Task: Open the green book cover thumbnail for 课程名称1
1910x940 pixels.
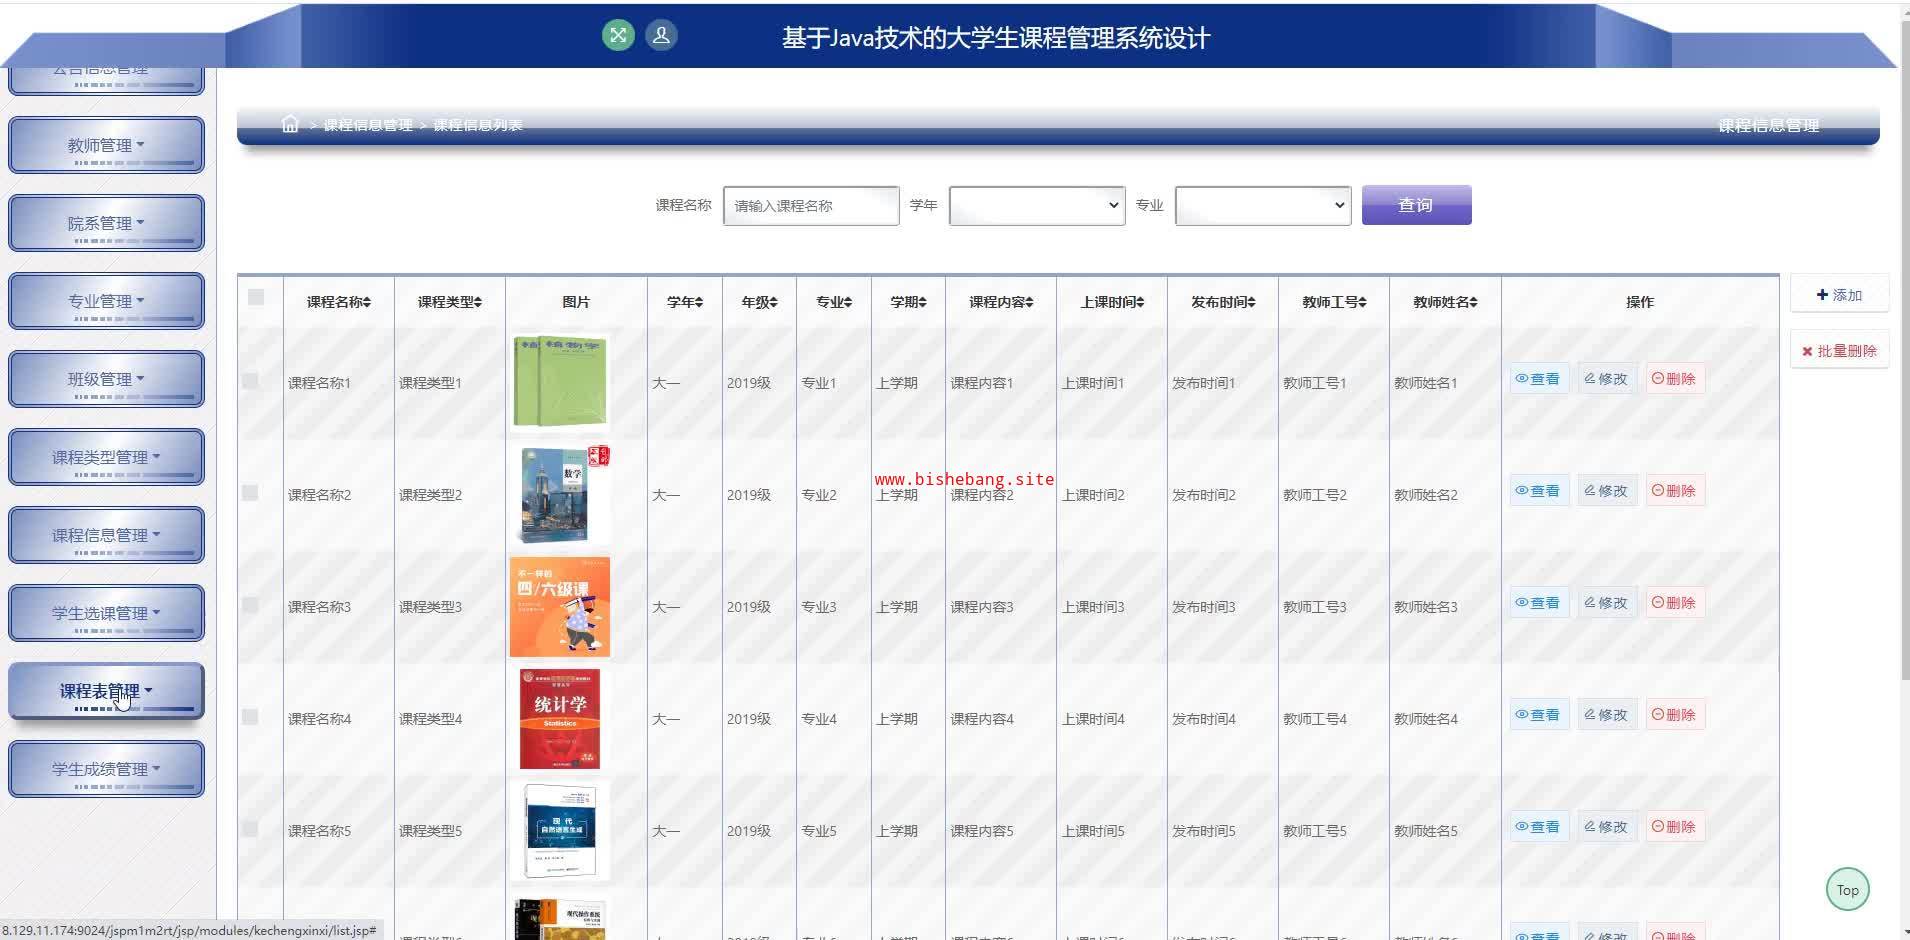Action: tap(560, 381)
